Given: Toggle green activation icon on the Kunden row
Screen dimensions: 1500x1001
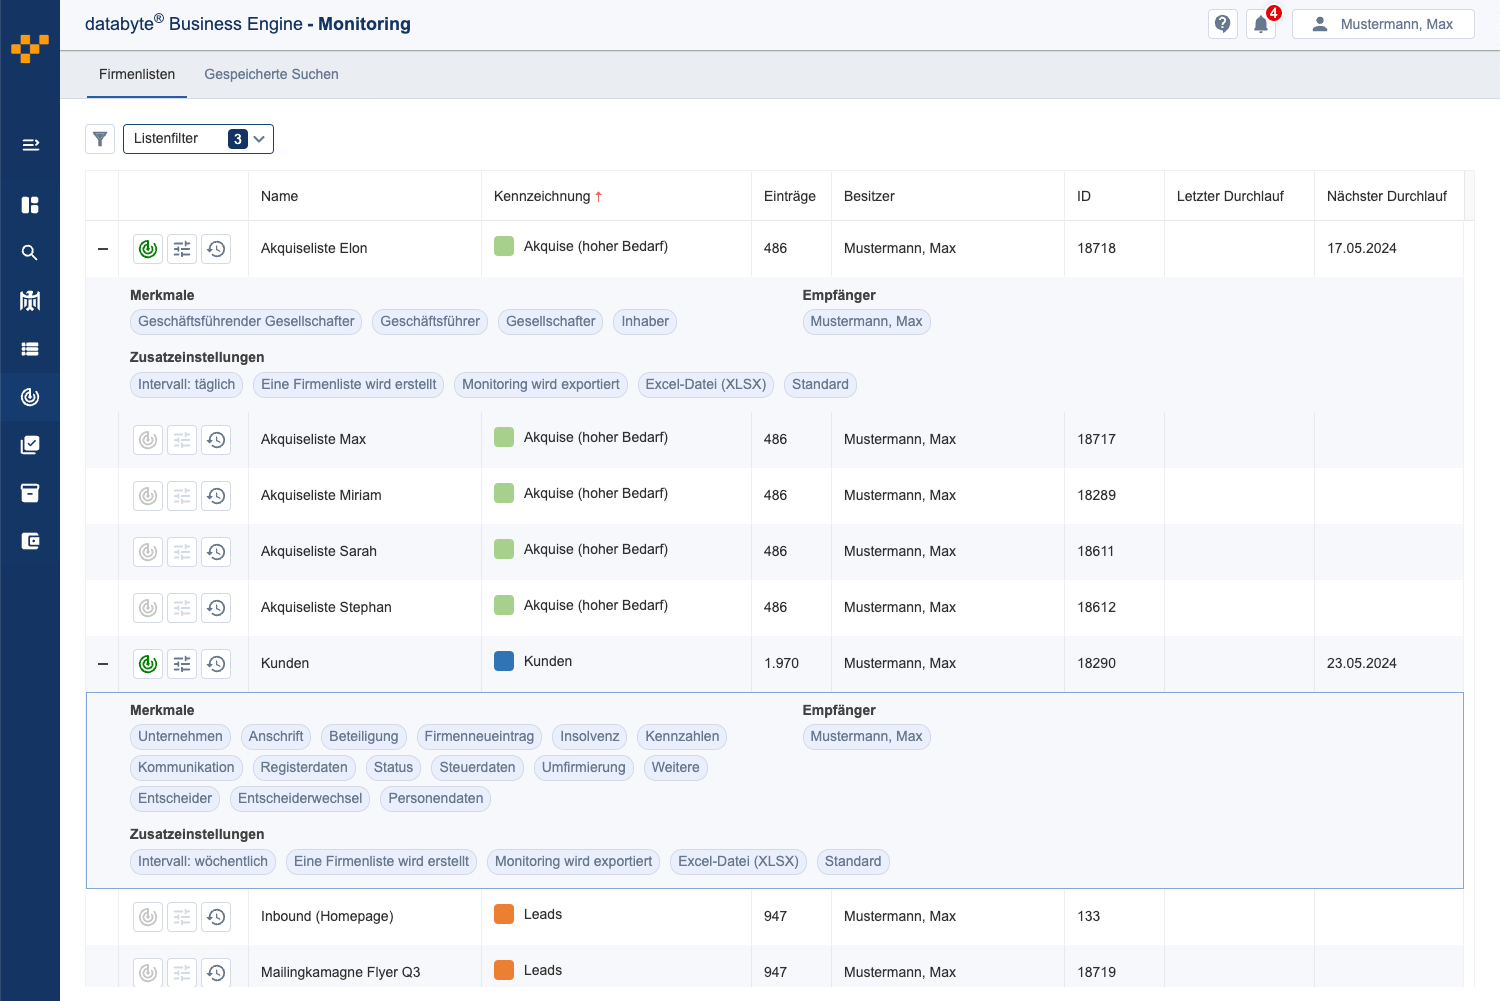Looking at the screenshot, I should pyautogui.click(x=147, y=663).
